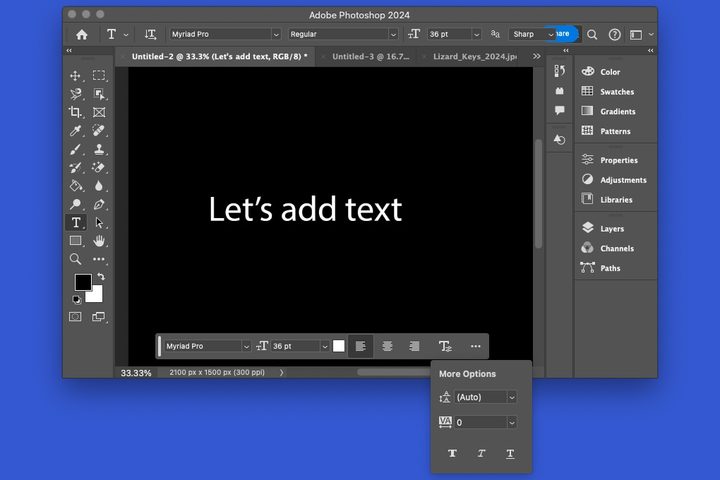Open the Edit Toolbar three-dots menu
This screenshot has width=720, height=480.
coord(99,259)
